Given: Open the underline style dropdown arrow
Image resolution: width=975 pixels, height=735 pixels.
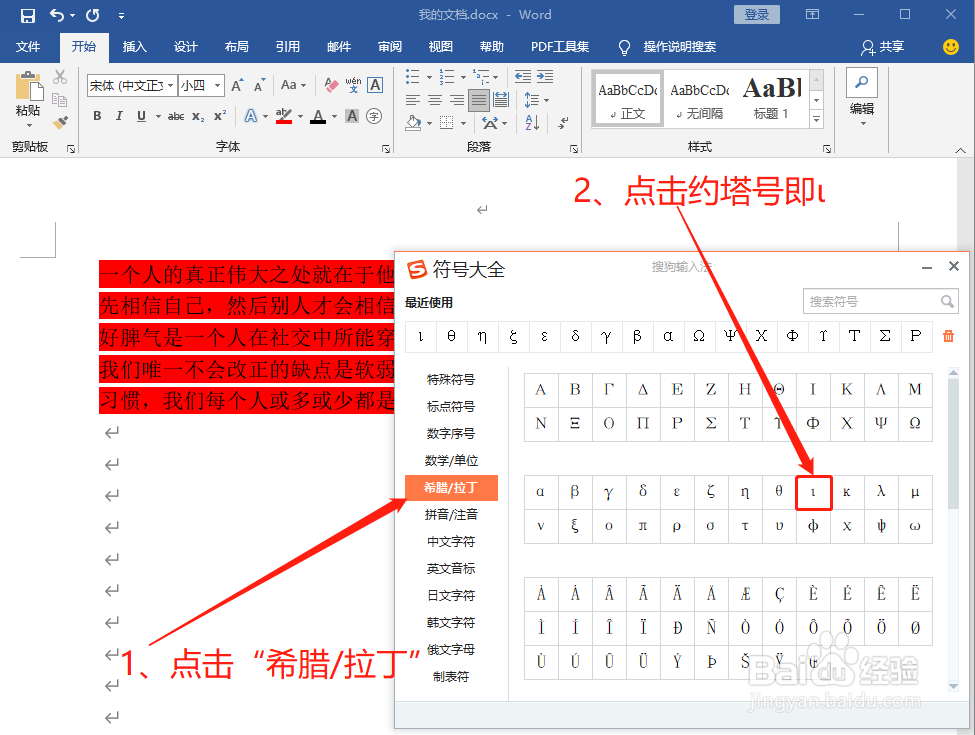Looking at the screenshot, I should 158,116.
